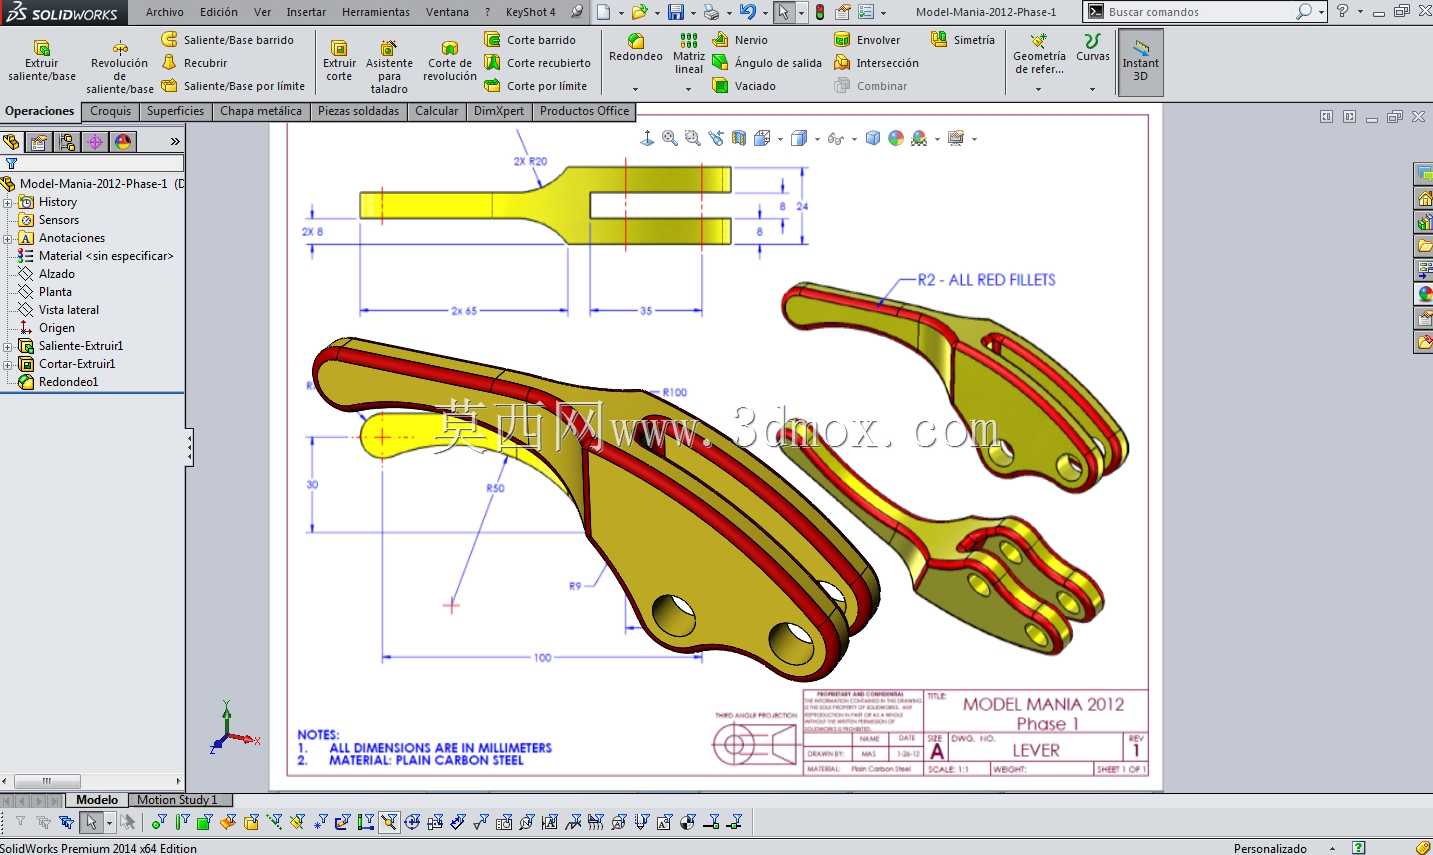Click Personalizado in status bar
The height and width of the screenshot is (855, 1433).
(1270, 848)
